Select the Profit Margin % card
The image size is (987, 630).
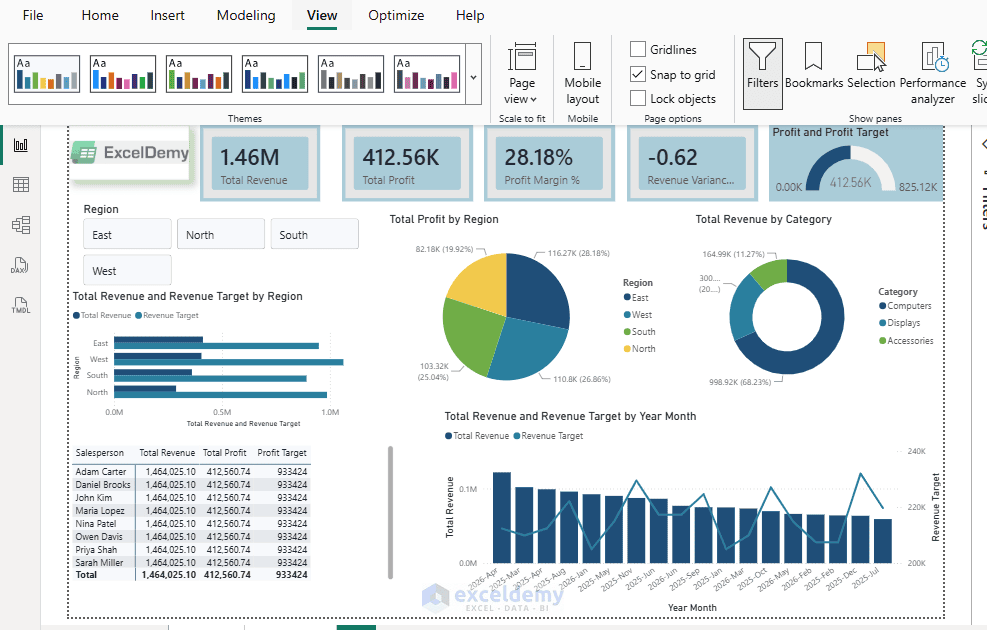click(x=550, y=164)
